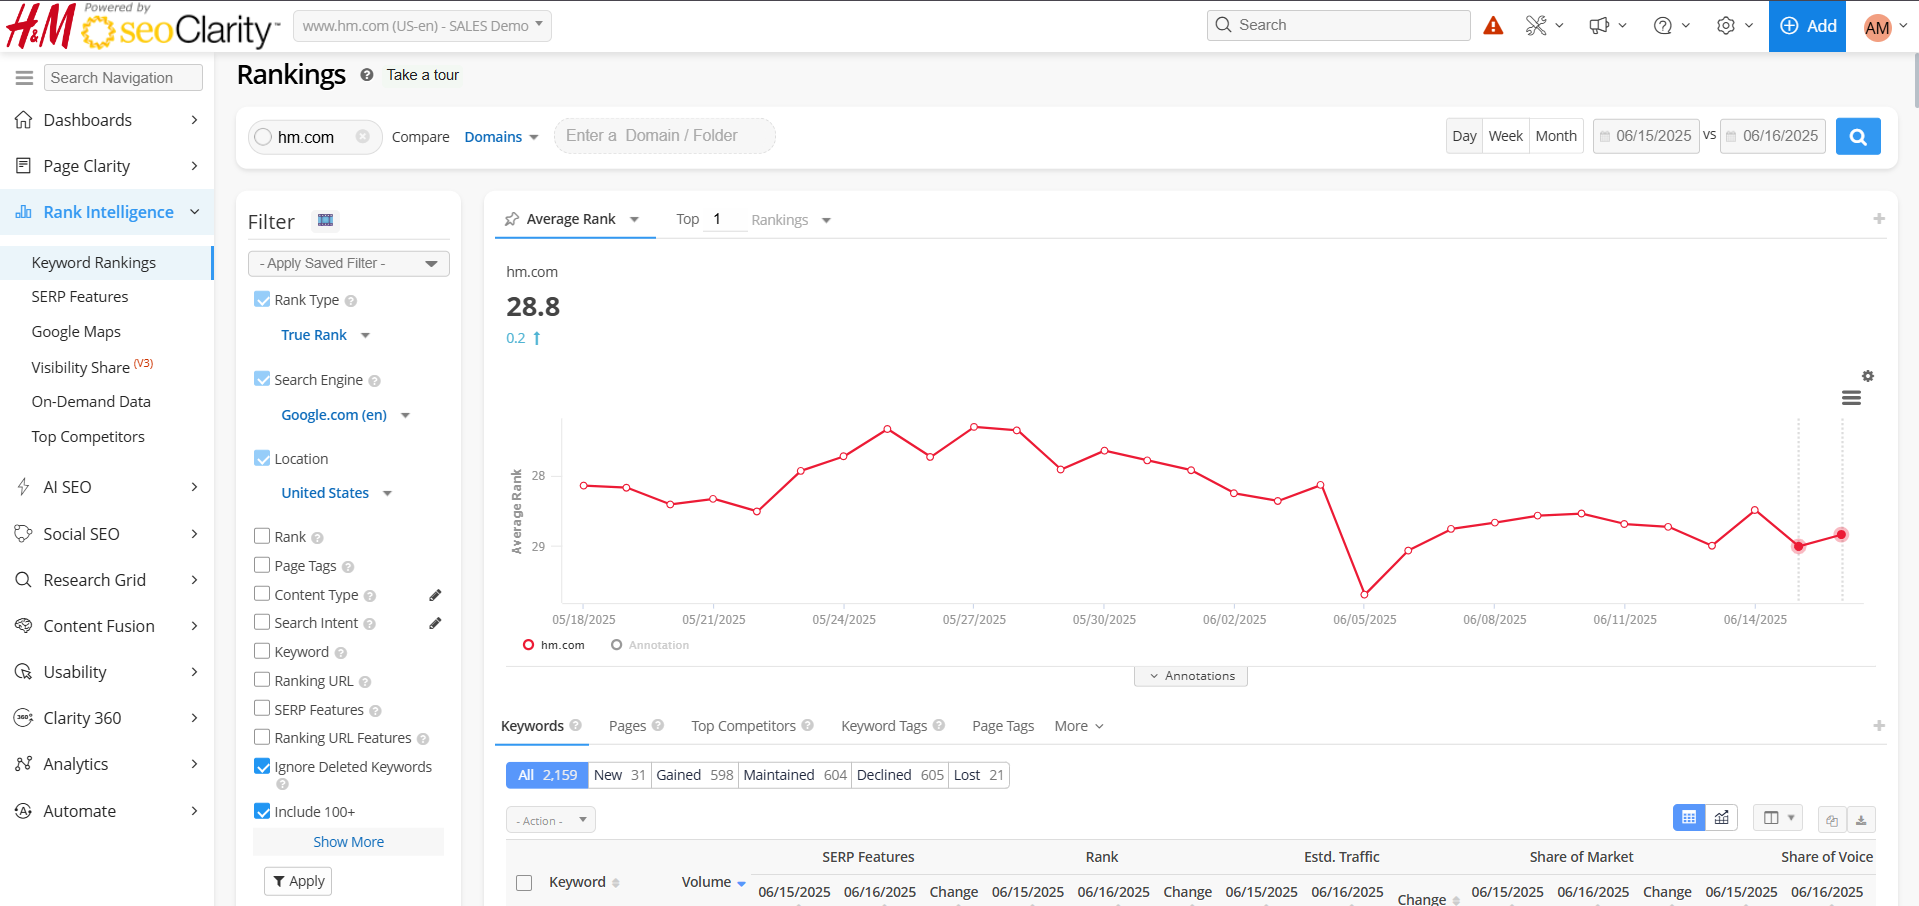Viewport: 1919px width, 906px height.
Task: Click the download export icon
Action: tap(1861, 820)
